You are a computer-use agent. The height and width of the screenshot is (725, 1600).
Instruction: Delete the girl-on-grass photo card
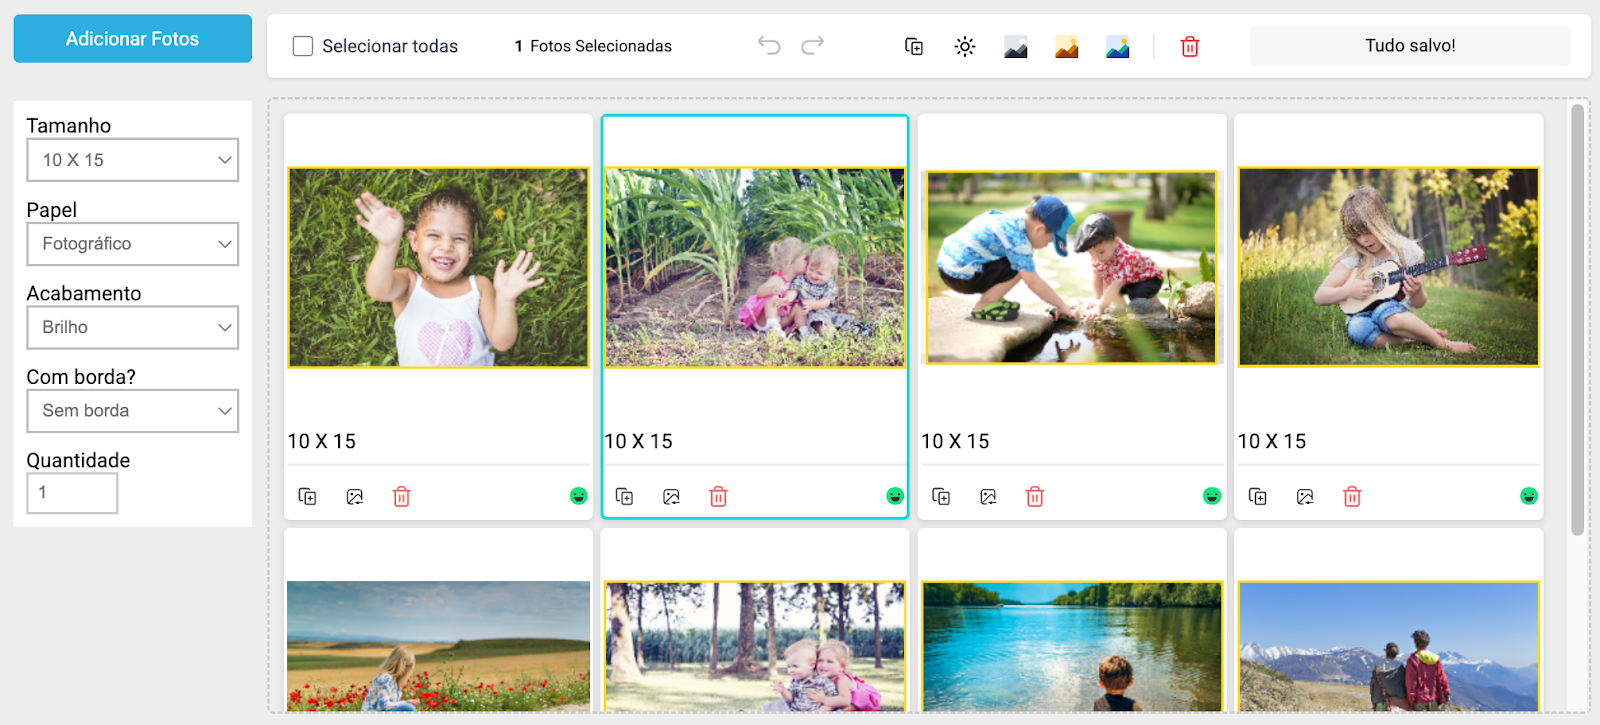[402, 497]
